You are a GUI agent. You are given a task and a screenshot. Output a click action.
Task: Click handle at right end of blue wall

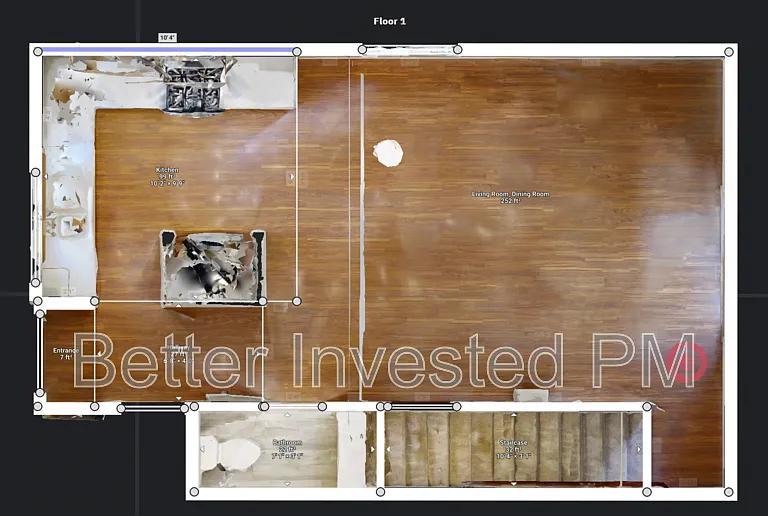[297, 51]
